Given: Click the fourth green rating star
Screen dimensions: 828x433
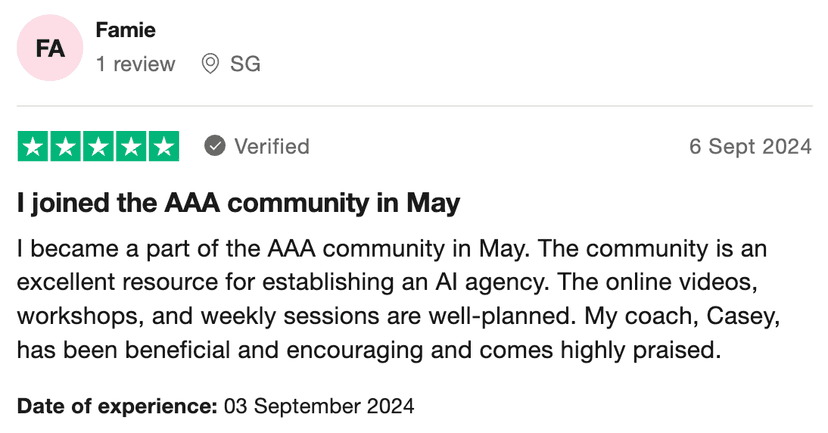Looking at the screenshot, I should (130, 146).
